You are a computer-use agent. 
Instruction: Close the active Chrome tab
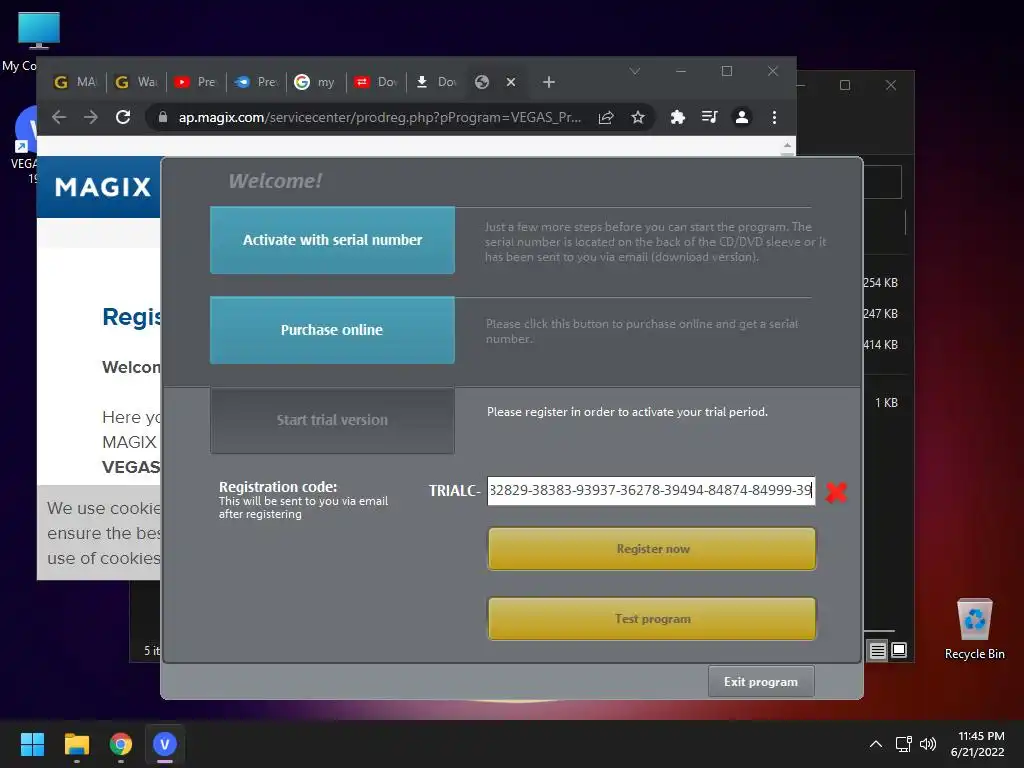(x=511, y=82)
